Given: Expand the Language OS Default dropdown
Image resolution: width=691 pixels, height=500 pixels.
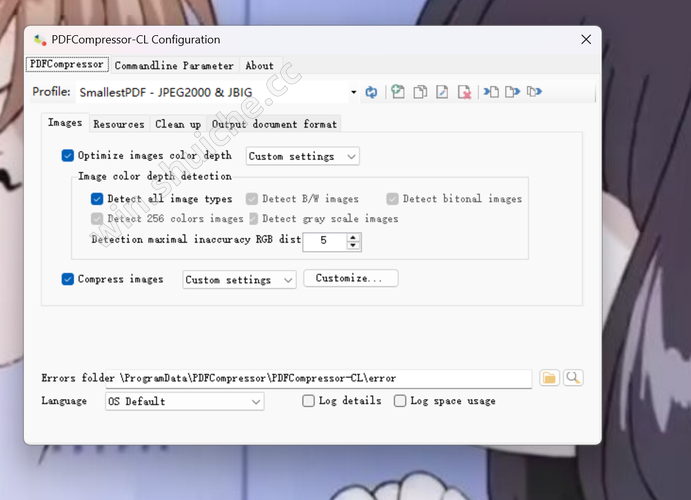Looking at the screenshot, I should pyautogui.click(x=256, y=402).
